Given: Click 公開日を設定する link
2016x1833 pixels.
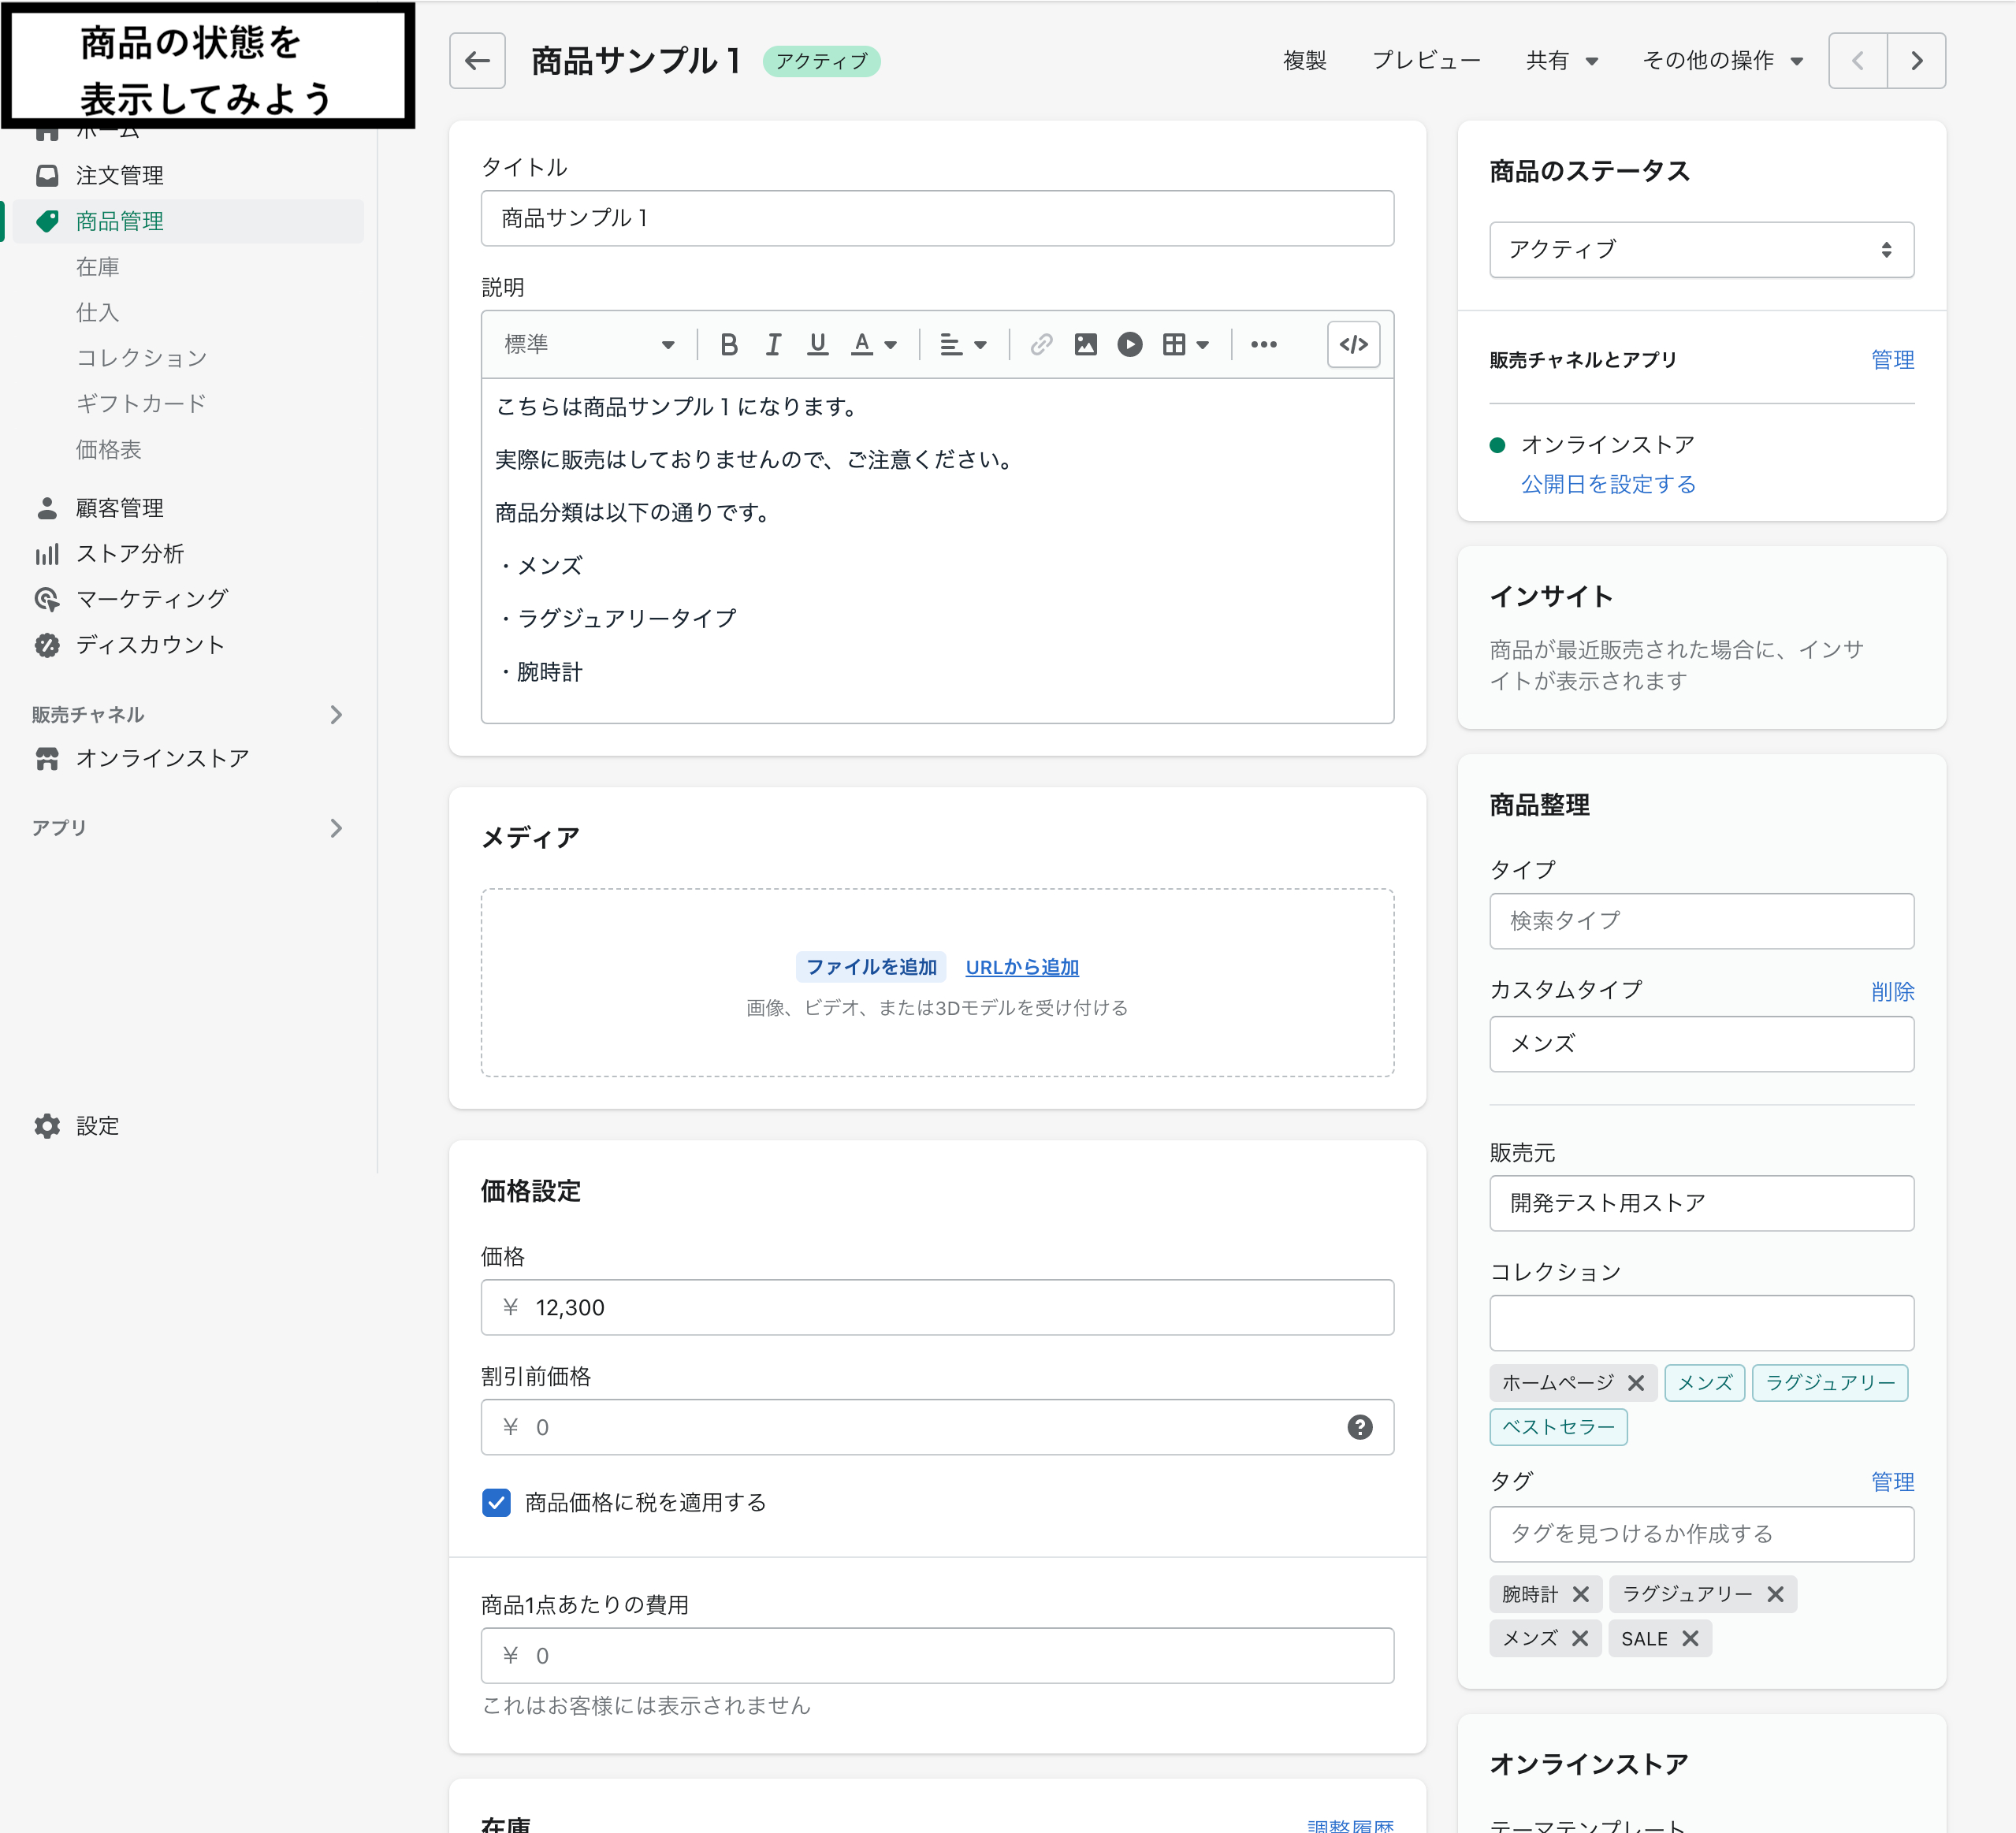Looking at the screenshot, I should pyautogui.click(x=1608, y=484).
